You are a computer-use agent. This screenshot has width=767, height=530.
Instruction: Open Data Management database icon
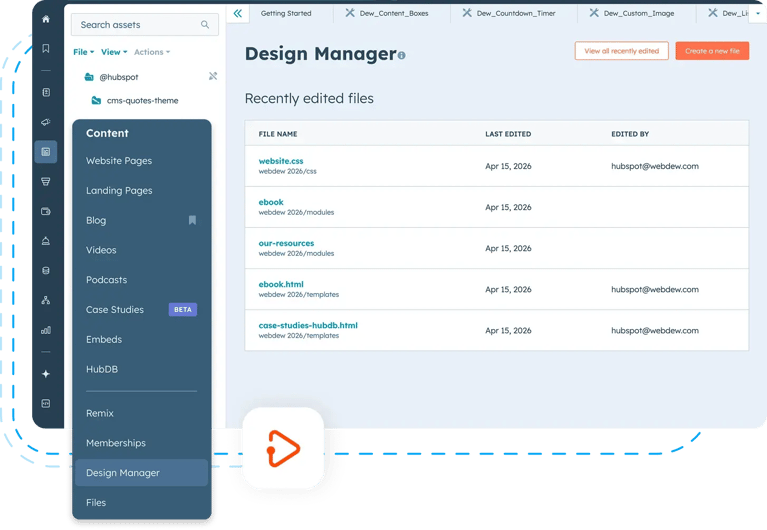pos(46,271)
